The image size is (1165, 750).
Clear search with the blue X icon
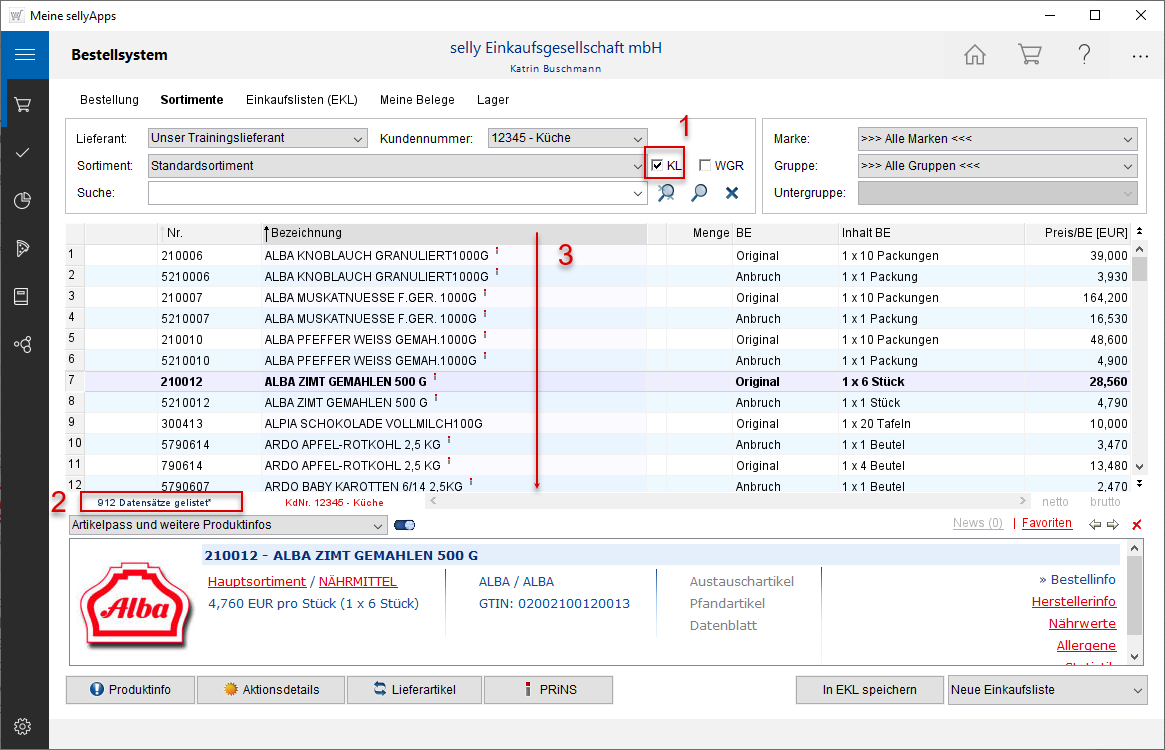click(732, 193)
